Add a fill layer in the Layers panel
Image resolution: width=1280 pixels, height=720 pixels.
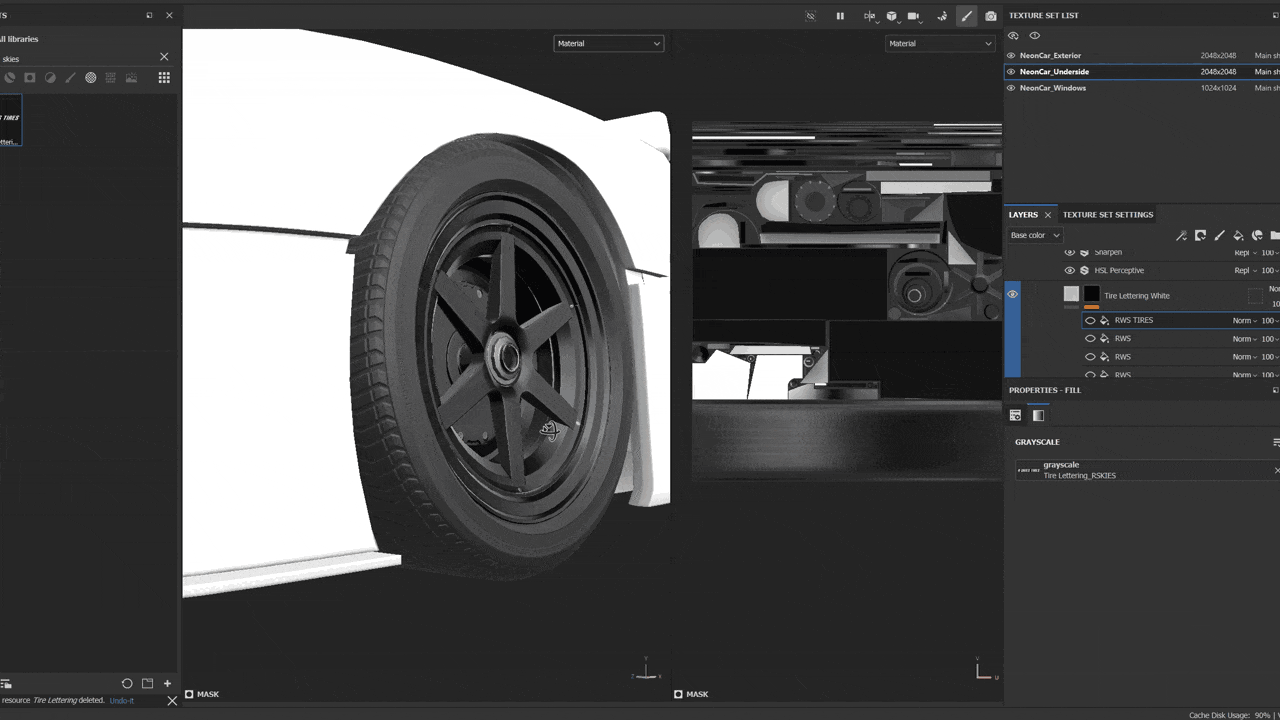(x=1238, y=235)
